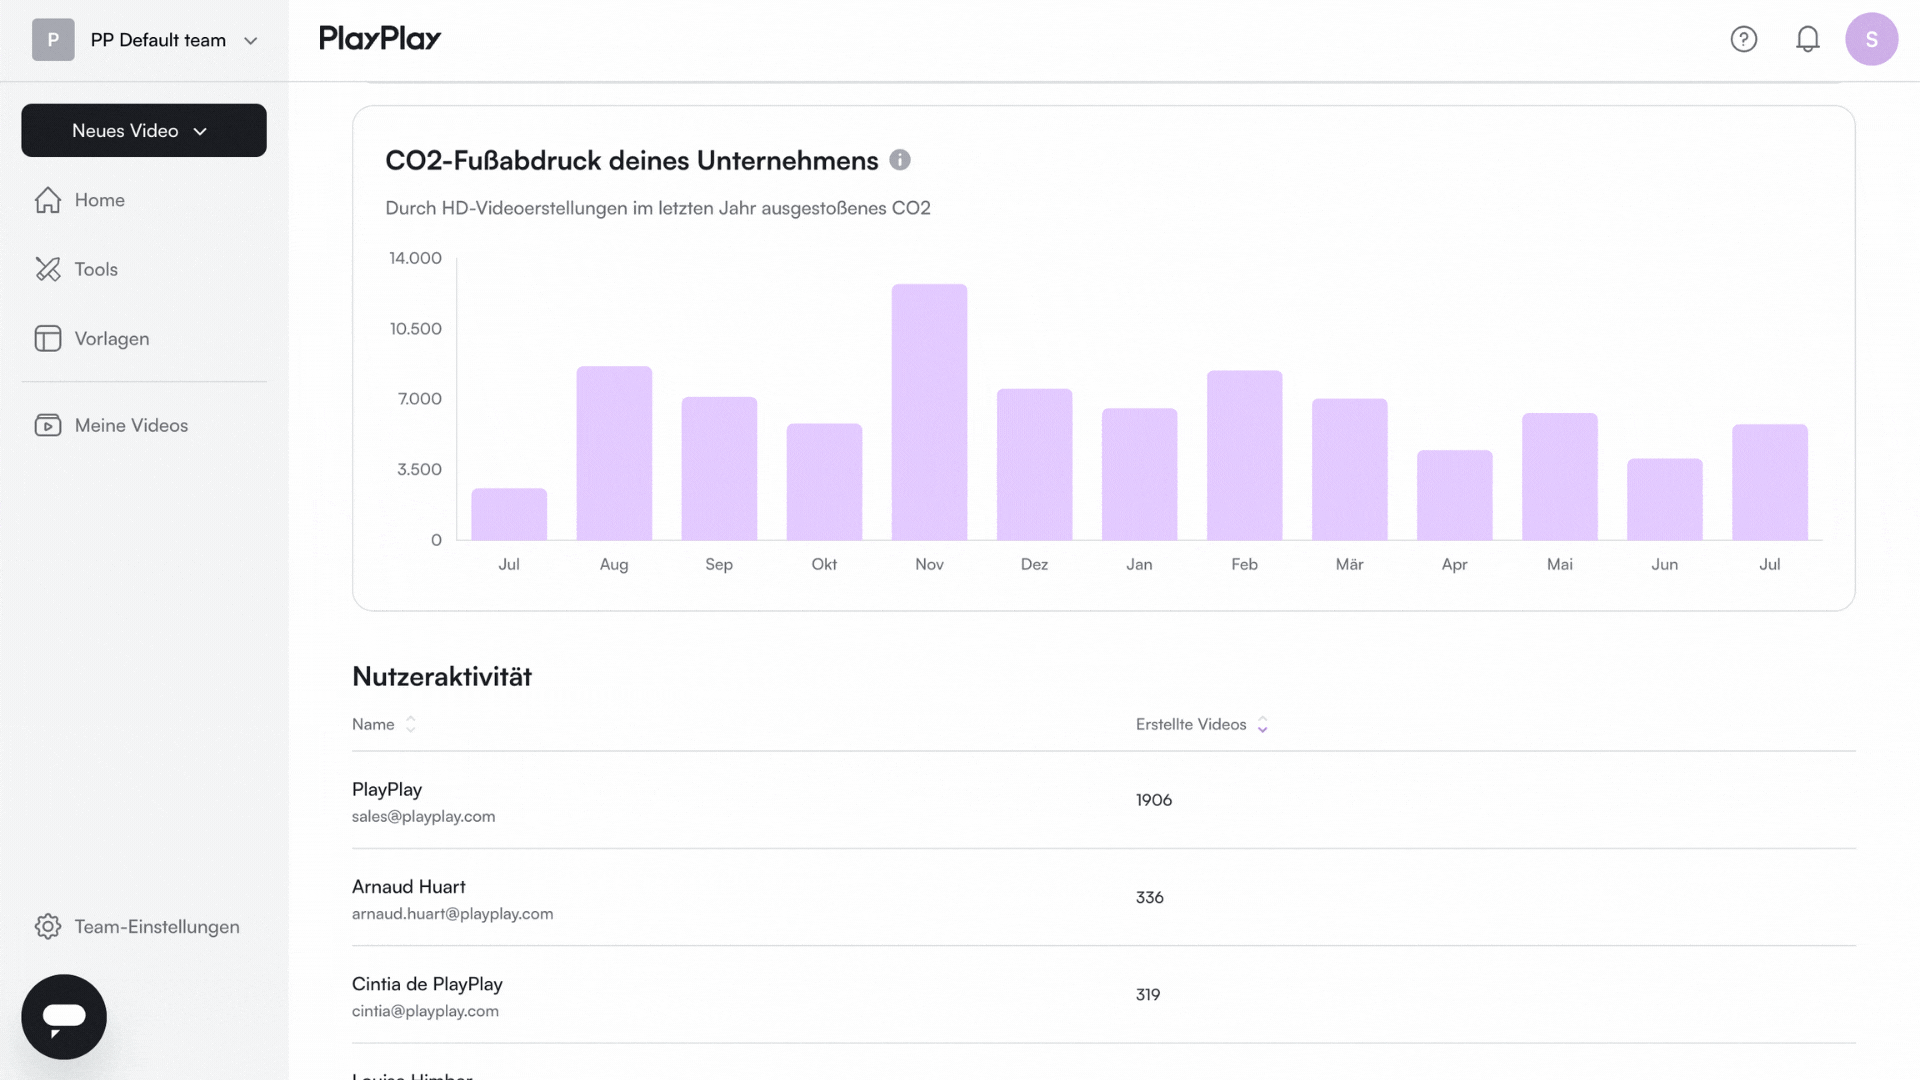Click the 7.000 axis label
1920x1080 pixels.
420,399
